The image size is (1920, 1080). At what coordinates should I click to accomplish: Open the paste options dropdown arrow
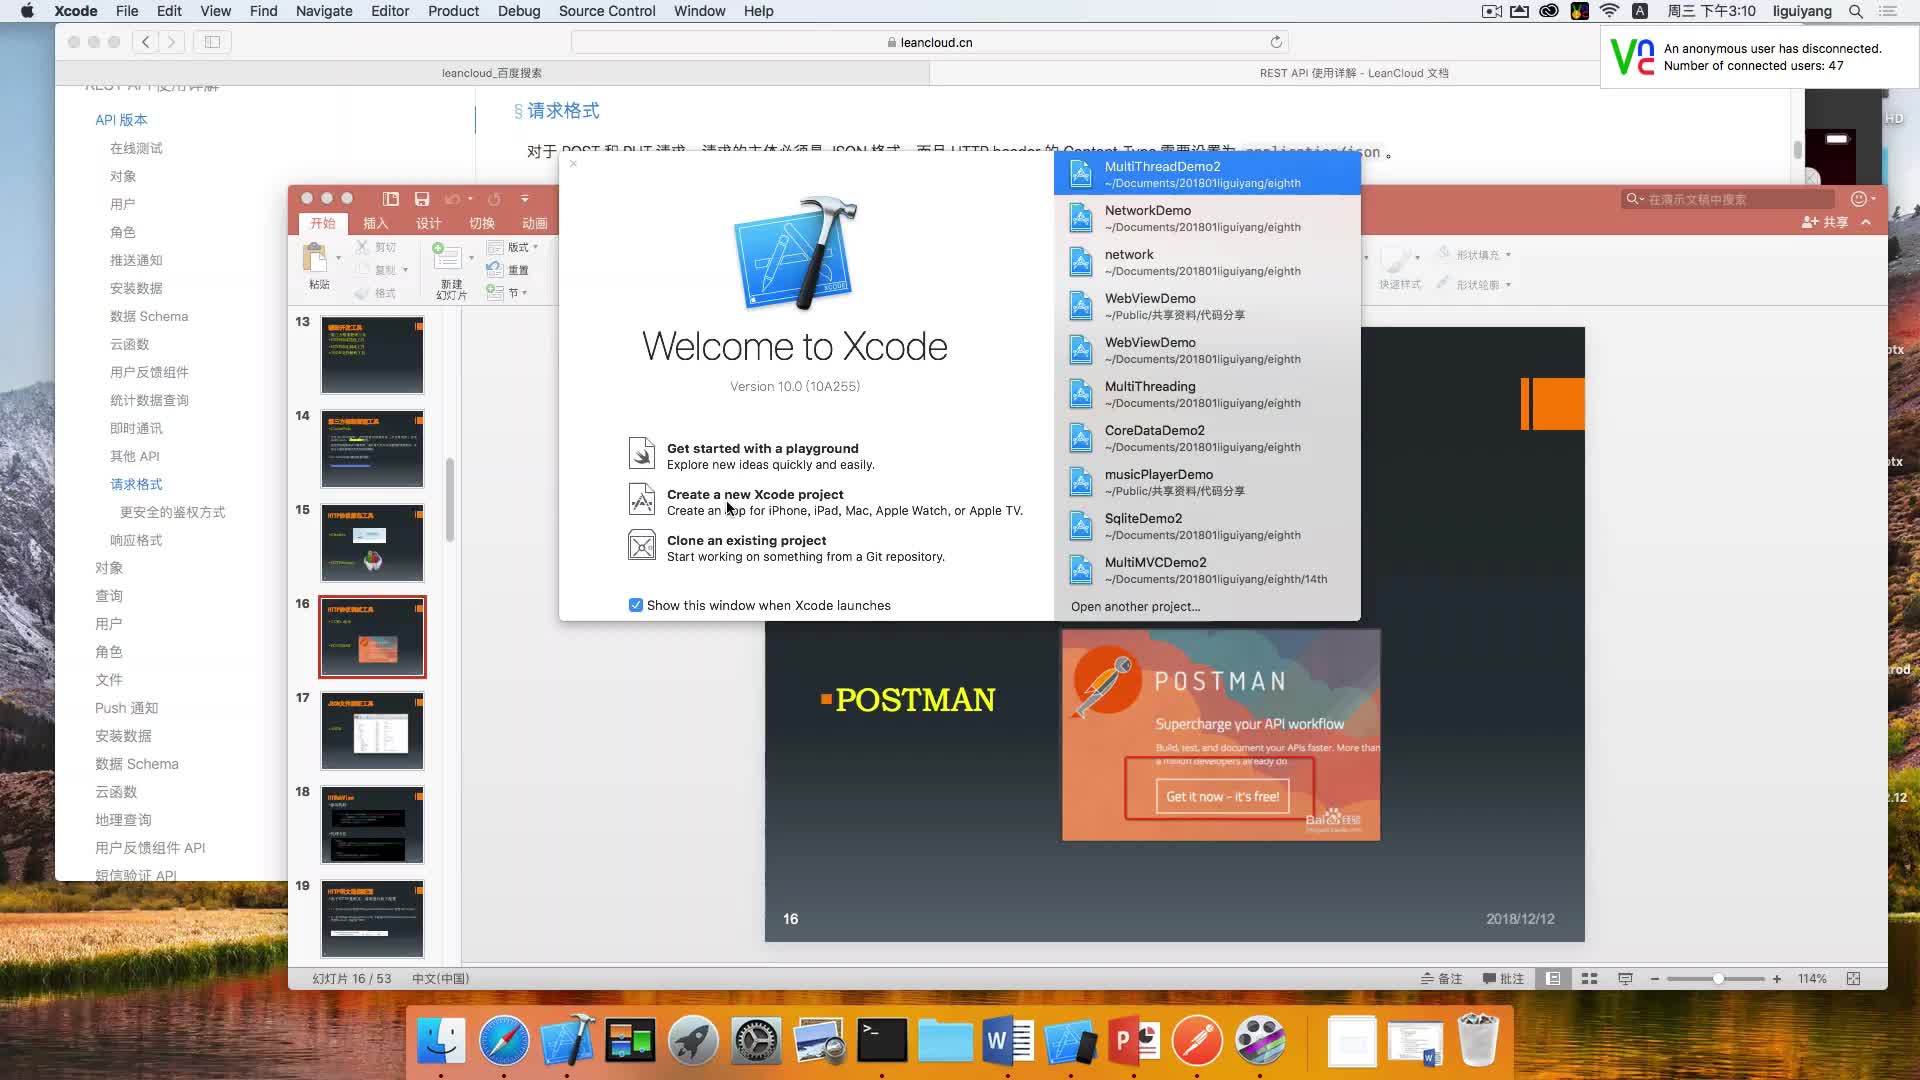pos(338,258)
